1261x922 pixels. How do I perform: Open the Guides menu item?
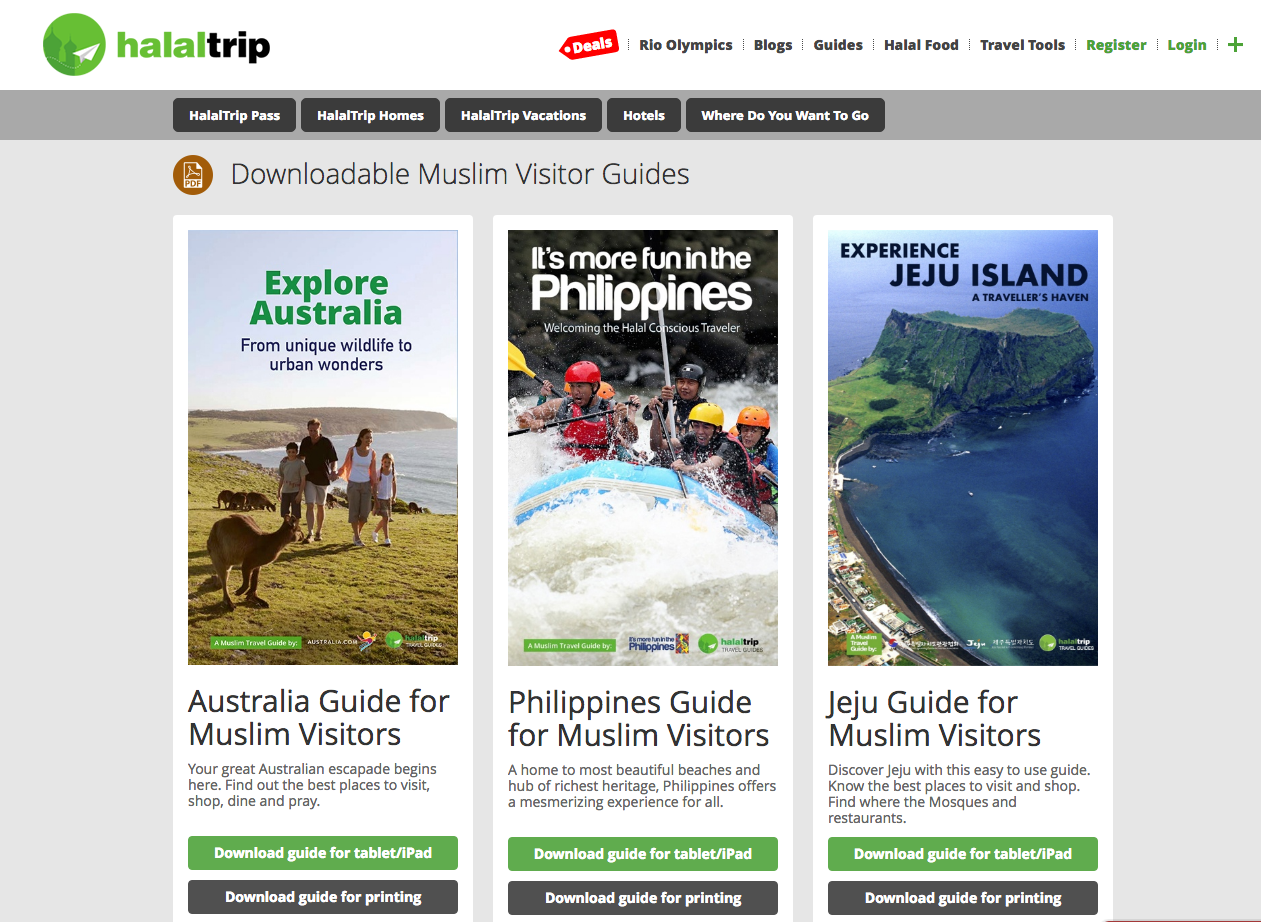coord(838,45)
